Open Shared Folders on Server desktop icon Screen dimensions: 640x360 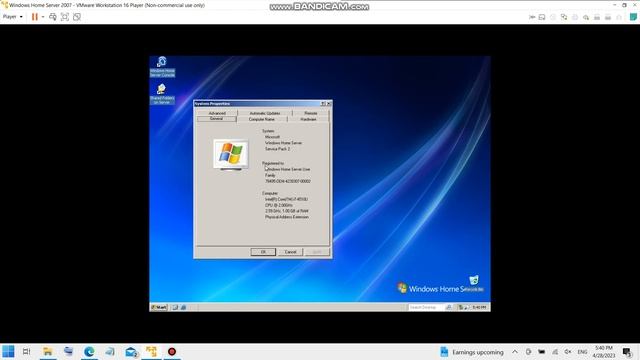(x=162, y=94)
